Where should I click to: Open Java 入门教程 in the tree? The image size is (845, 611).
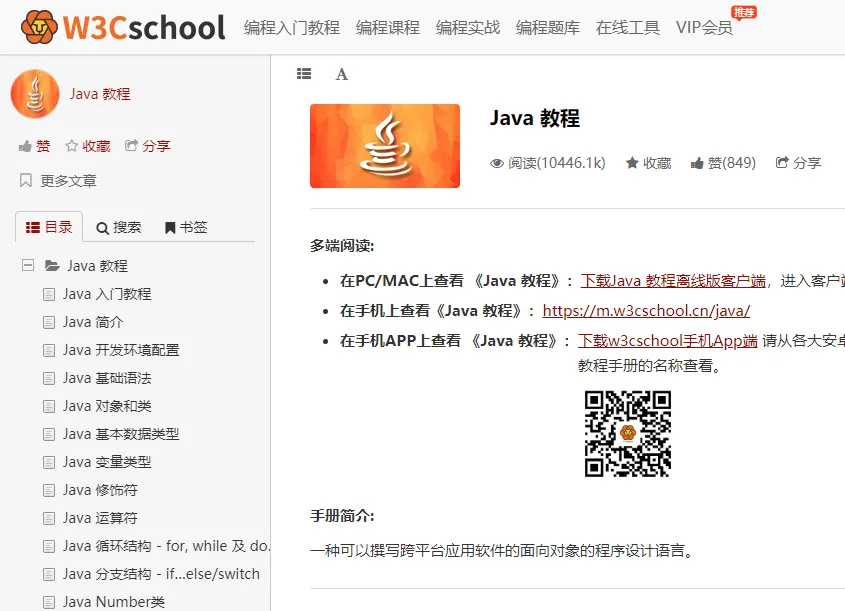pos(107,294)
